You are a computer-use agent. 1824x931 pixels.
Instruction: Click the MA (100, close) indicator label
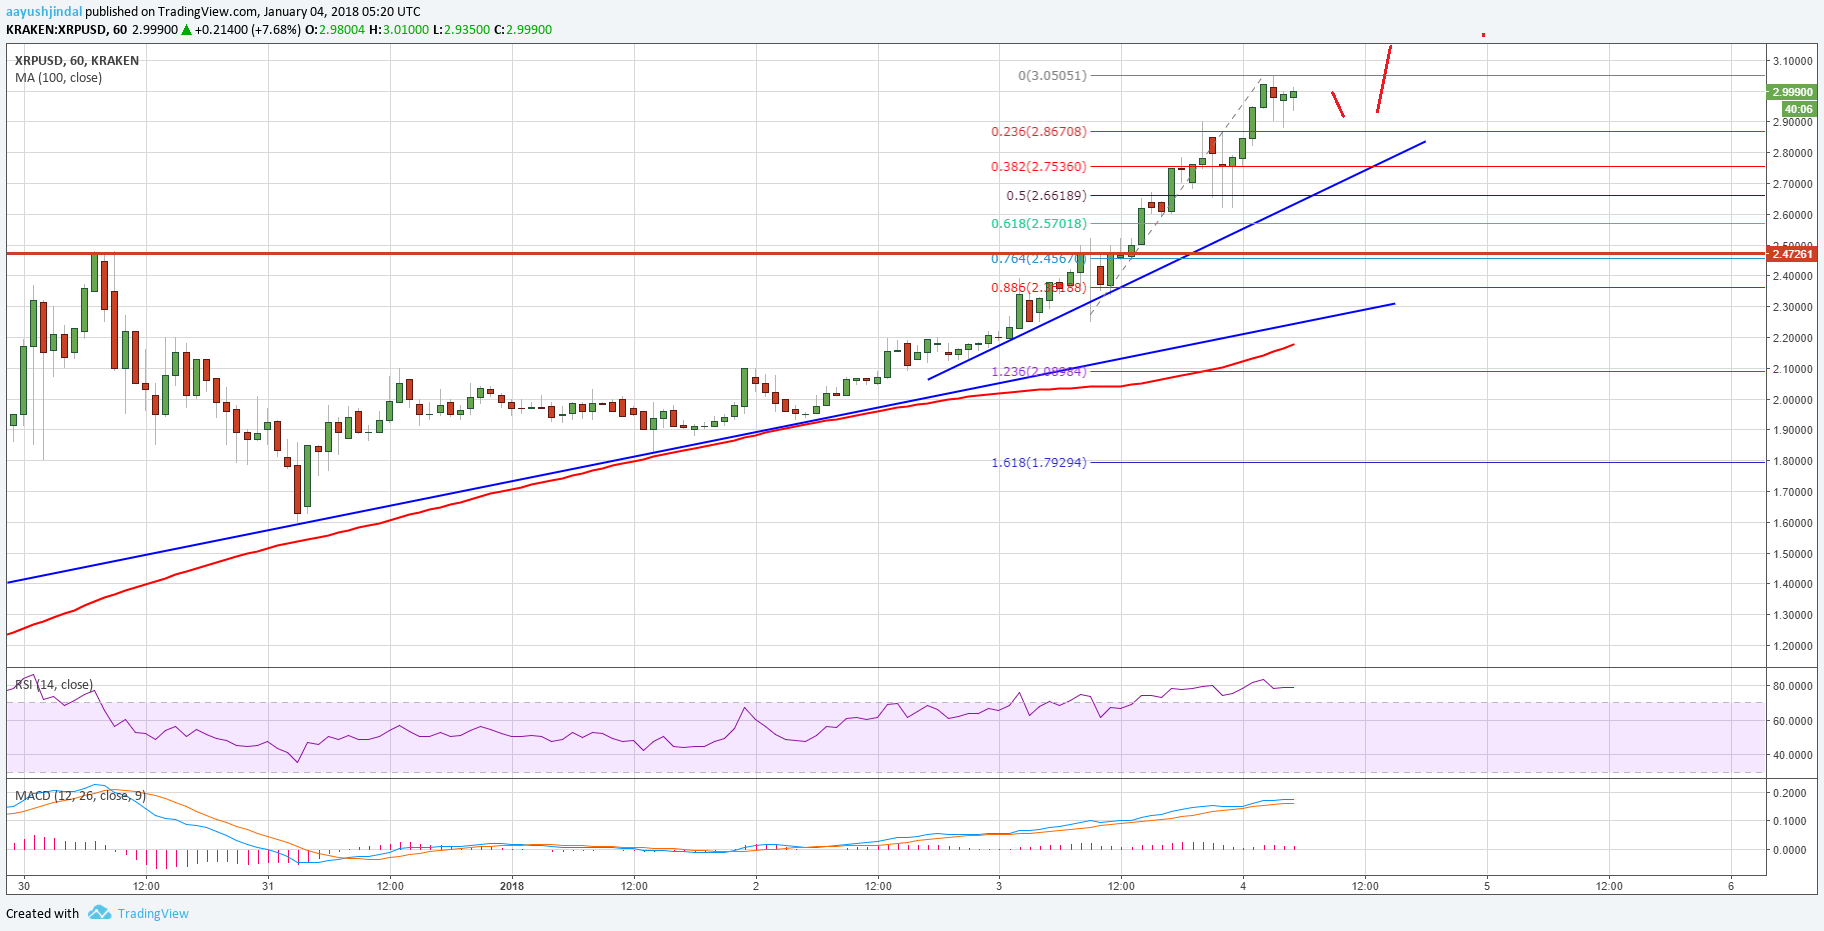(57, 78)
